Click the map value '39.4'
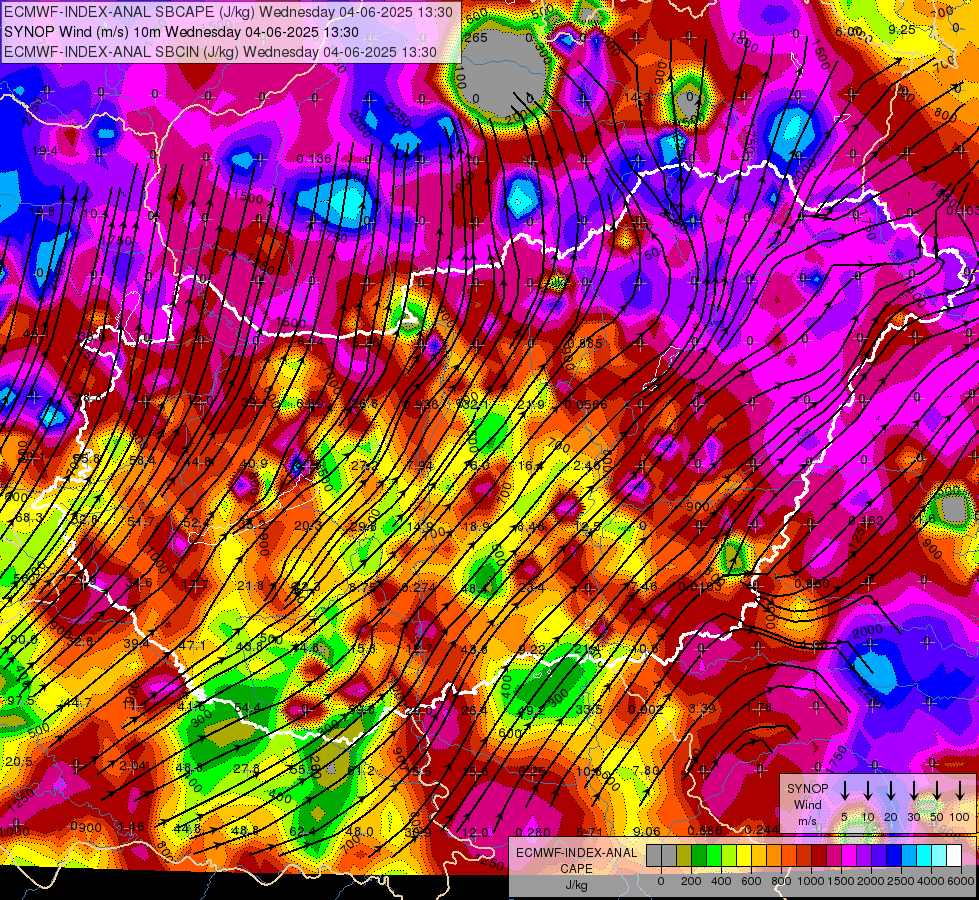 [x=136, y=643]
